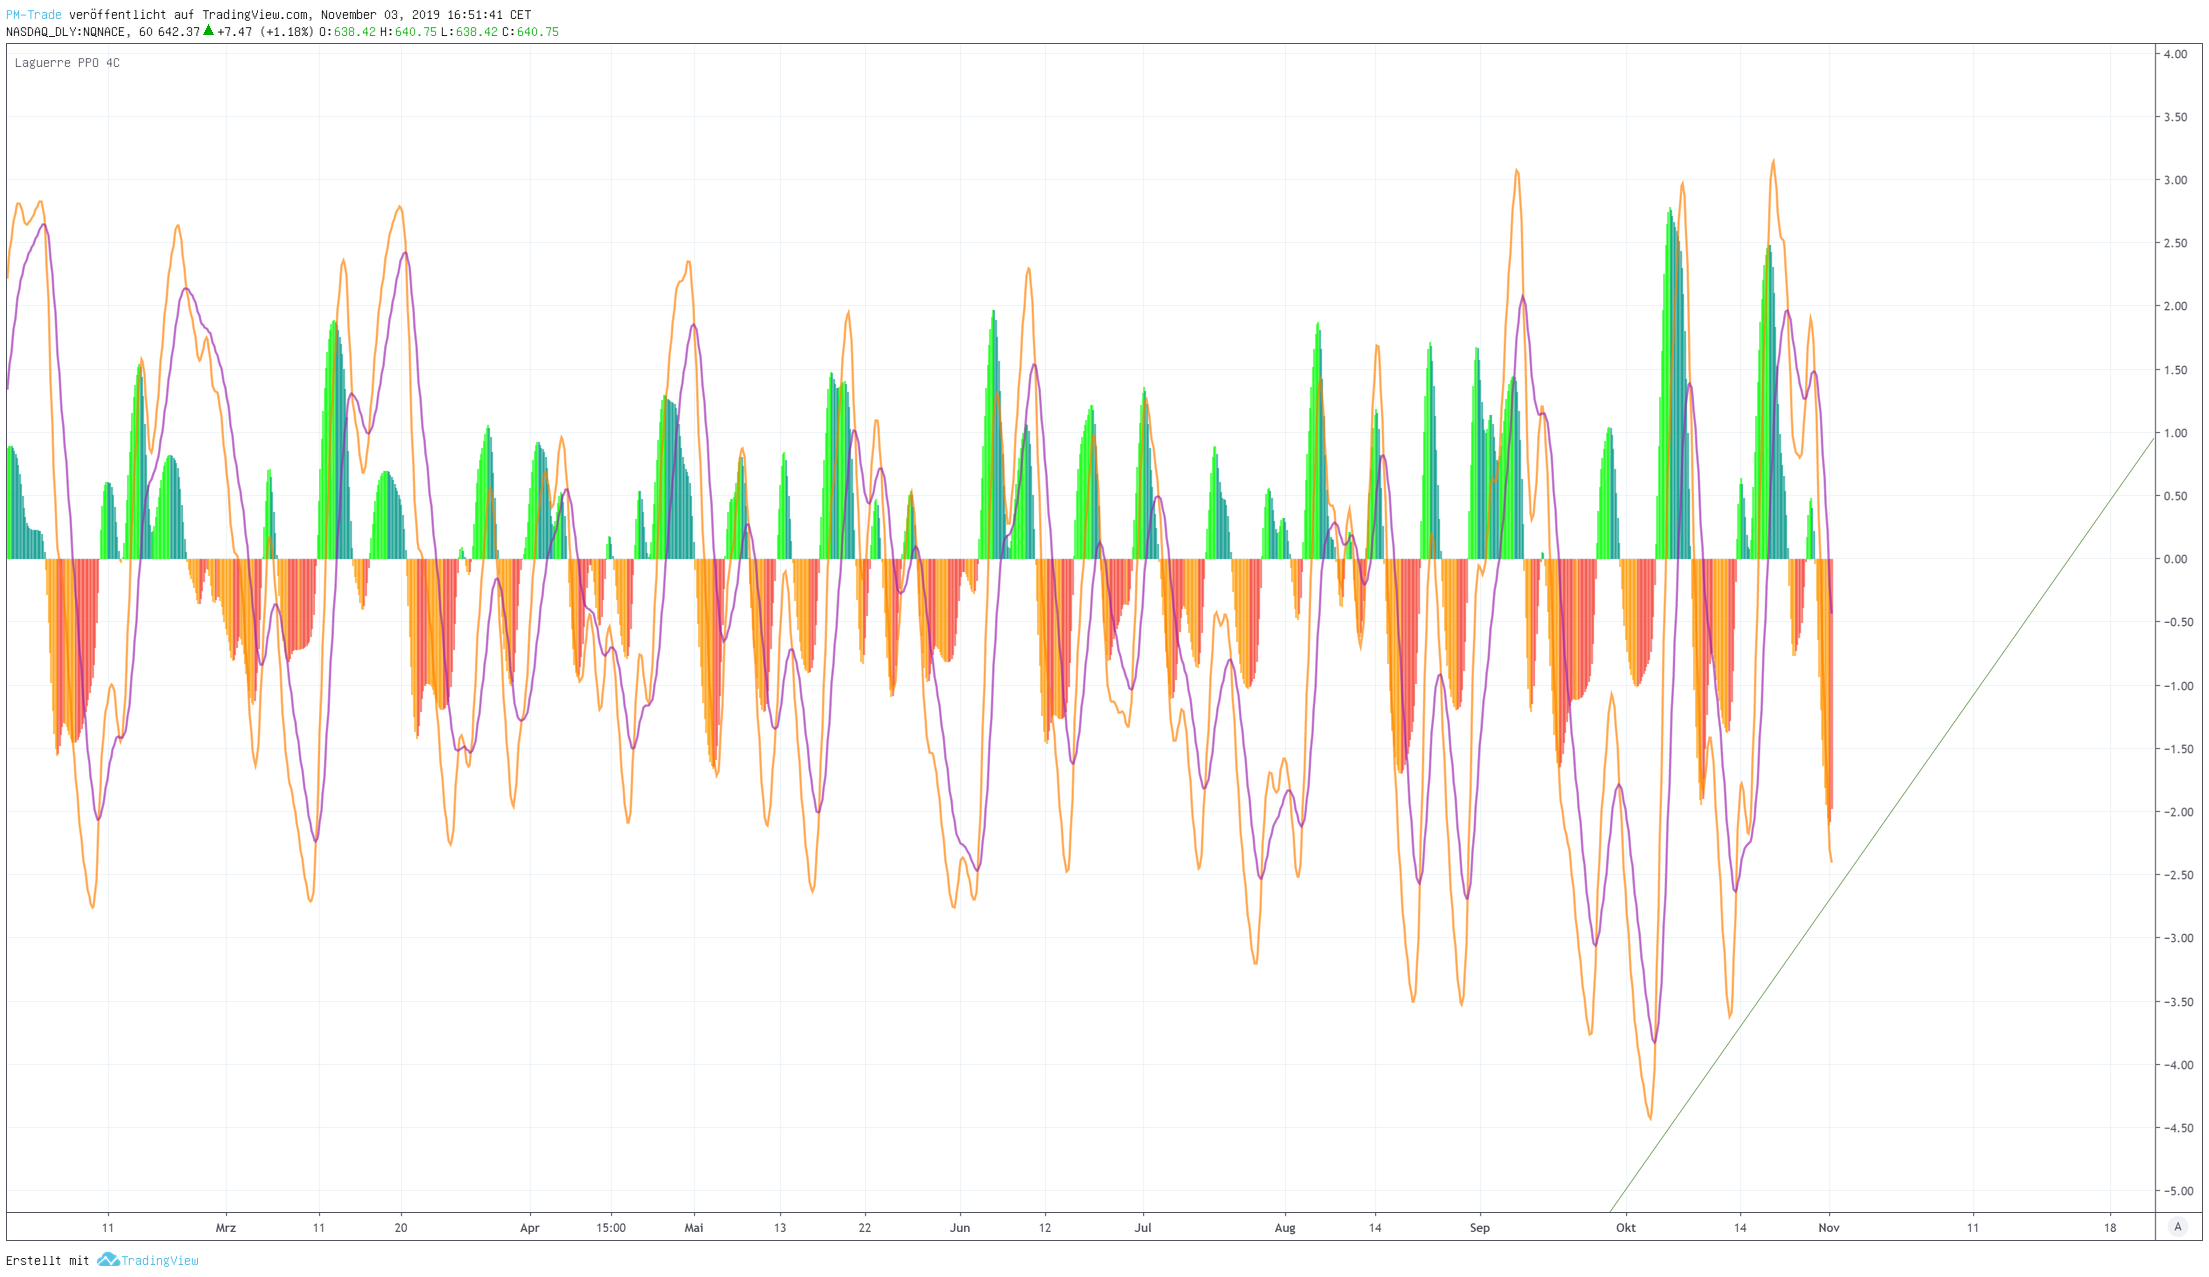Image resolution: width=2209 pixels, height=1277 pixels.
Task: Click the Aug date label on time axis
Action: (x=1285, y=1228)
